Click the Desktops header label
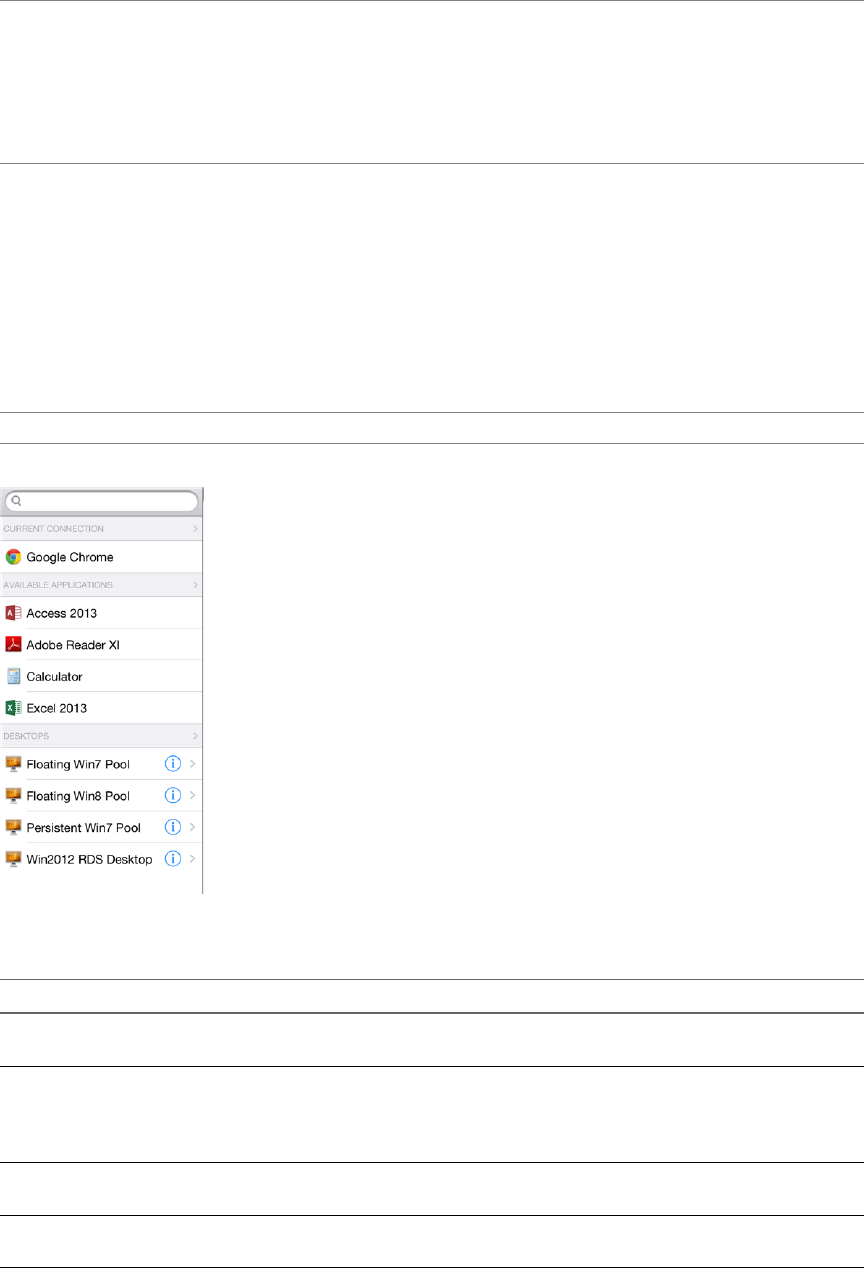This screenshot has height=1268, width=864. (x=27, y=736)
